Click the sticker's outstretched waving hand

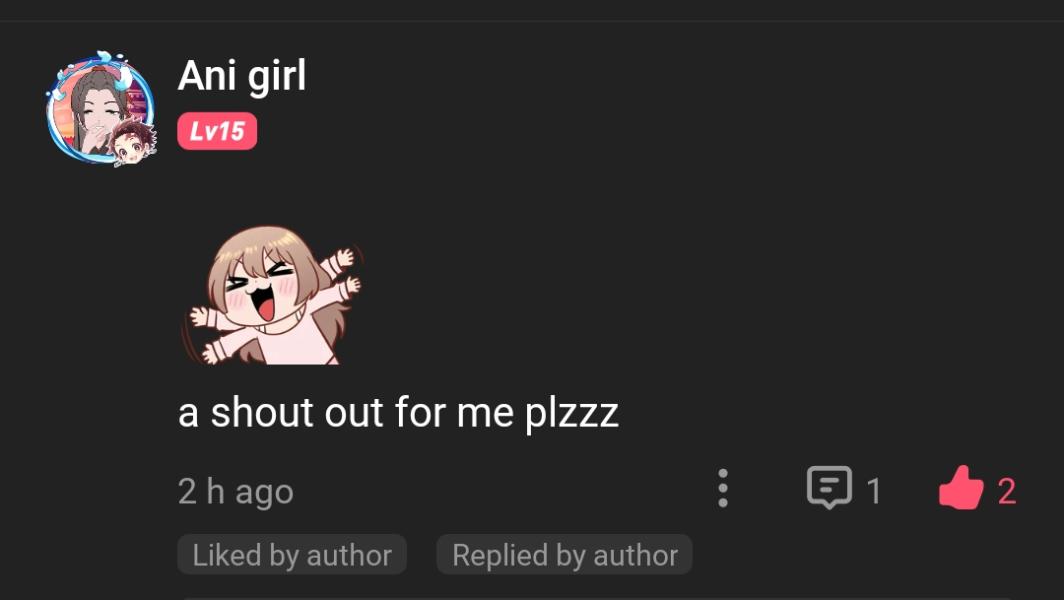[342, 264]
